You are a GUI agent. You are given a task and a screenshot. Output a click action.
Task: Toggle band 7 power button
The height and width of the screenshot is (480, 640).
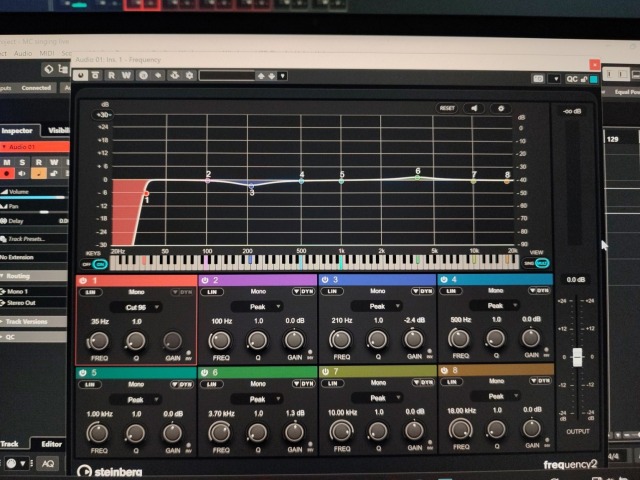[325, 371]
